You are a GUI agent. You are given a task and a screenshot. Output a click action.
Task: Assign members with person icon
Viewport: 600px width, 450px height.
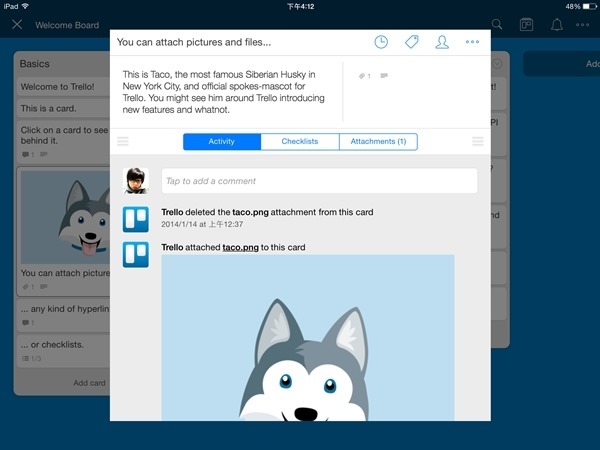(x=442, y=42)
